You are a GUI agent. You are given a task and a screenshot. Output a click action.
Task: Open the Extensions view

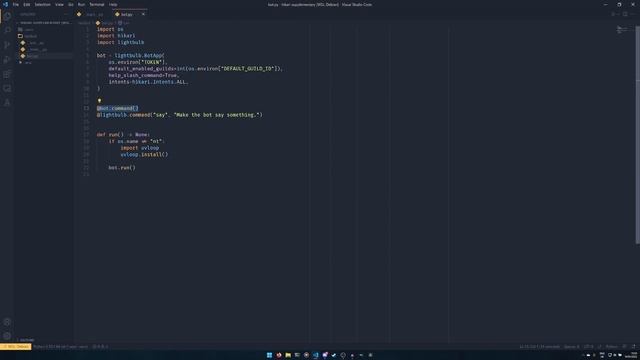pyautogui.click(x=7, y=74)
